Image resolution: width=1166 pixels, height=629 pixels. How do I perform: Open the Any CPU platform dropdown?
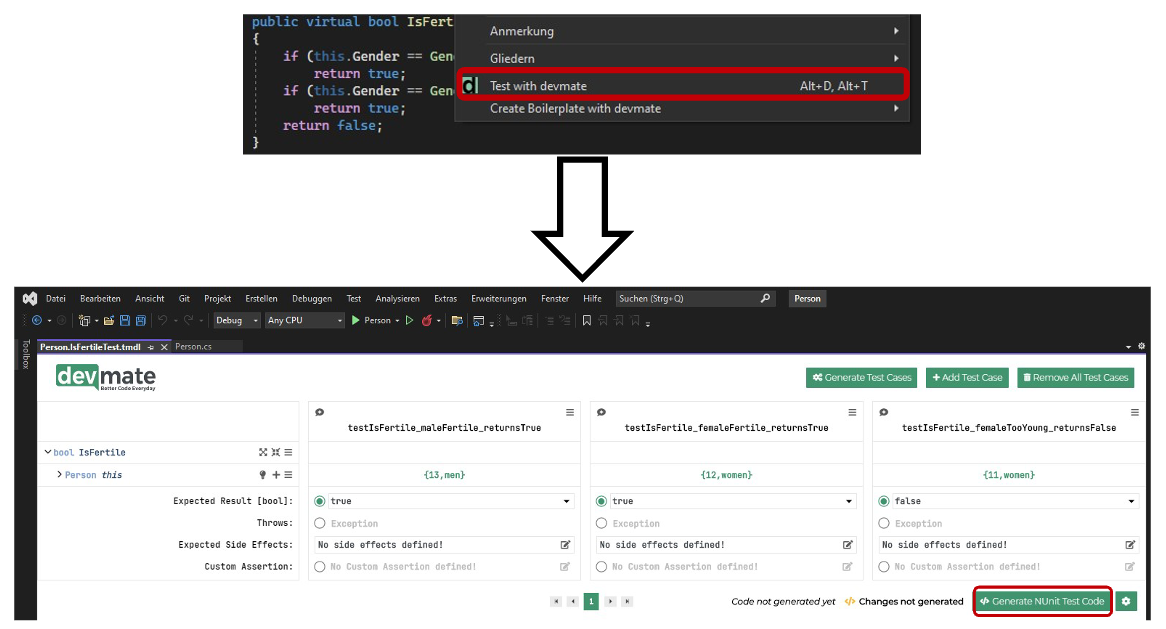click(305, 320)
